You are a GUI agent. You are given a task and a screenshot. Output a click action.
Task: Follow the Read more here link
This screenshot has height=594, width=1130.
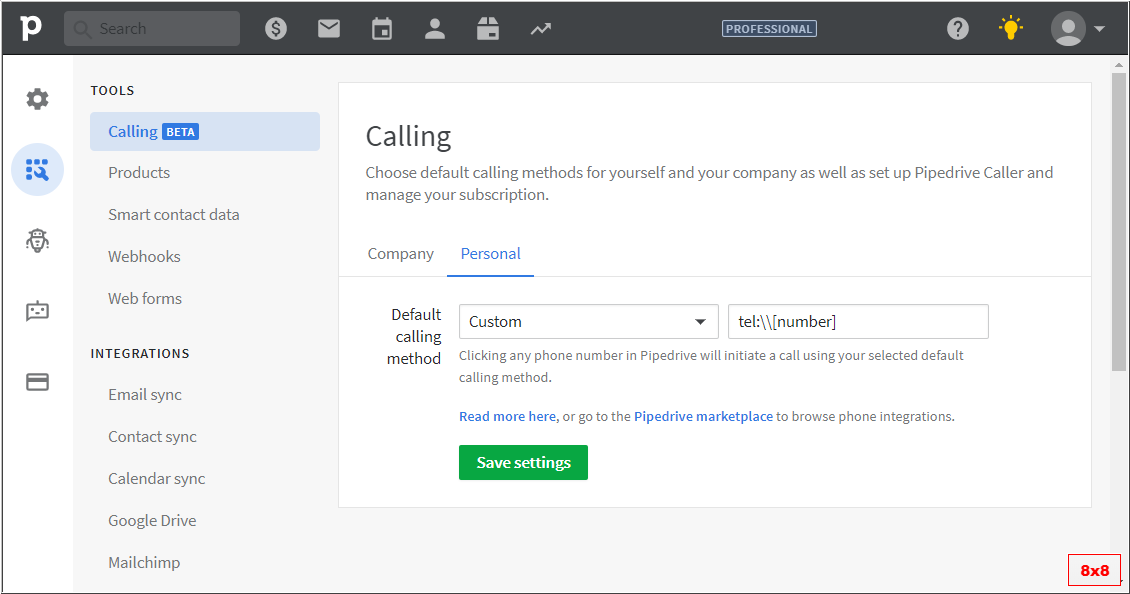507,417
